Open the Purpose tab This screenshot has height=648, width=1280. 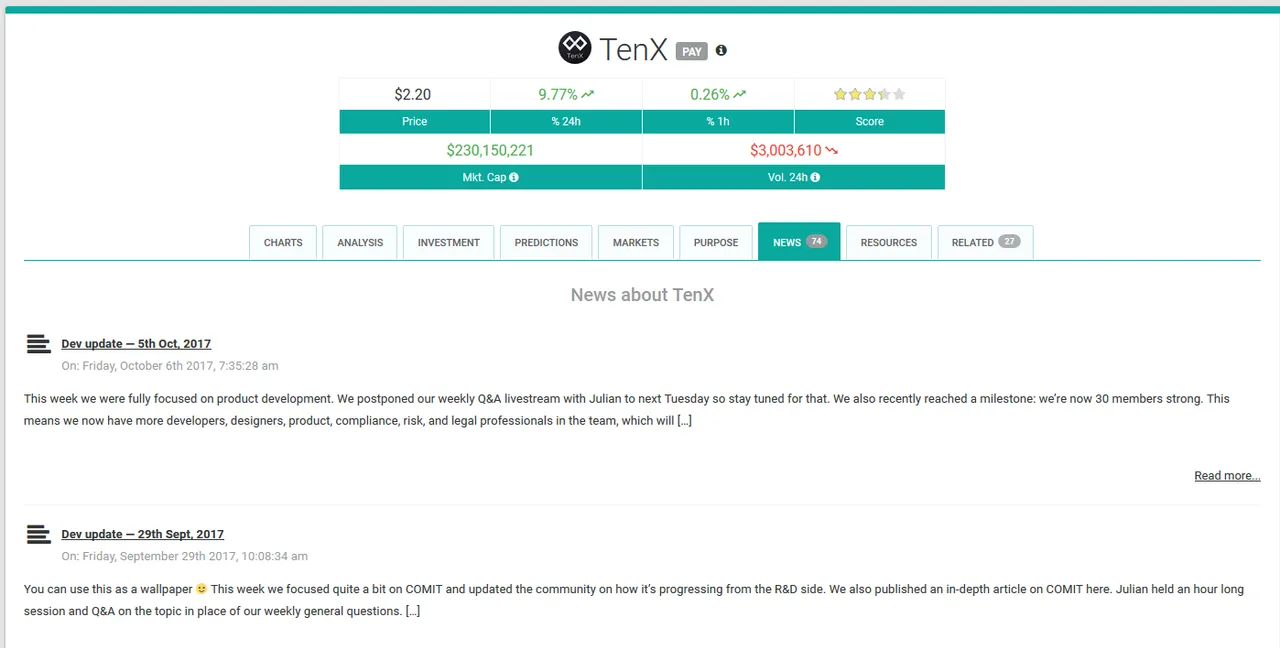tap(716, 242)
